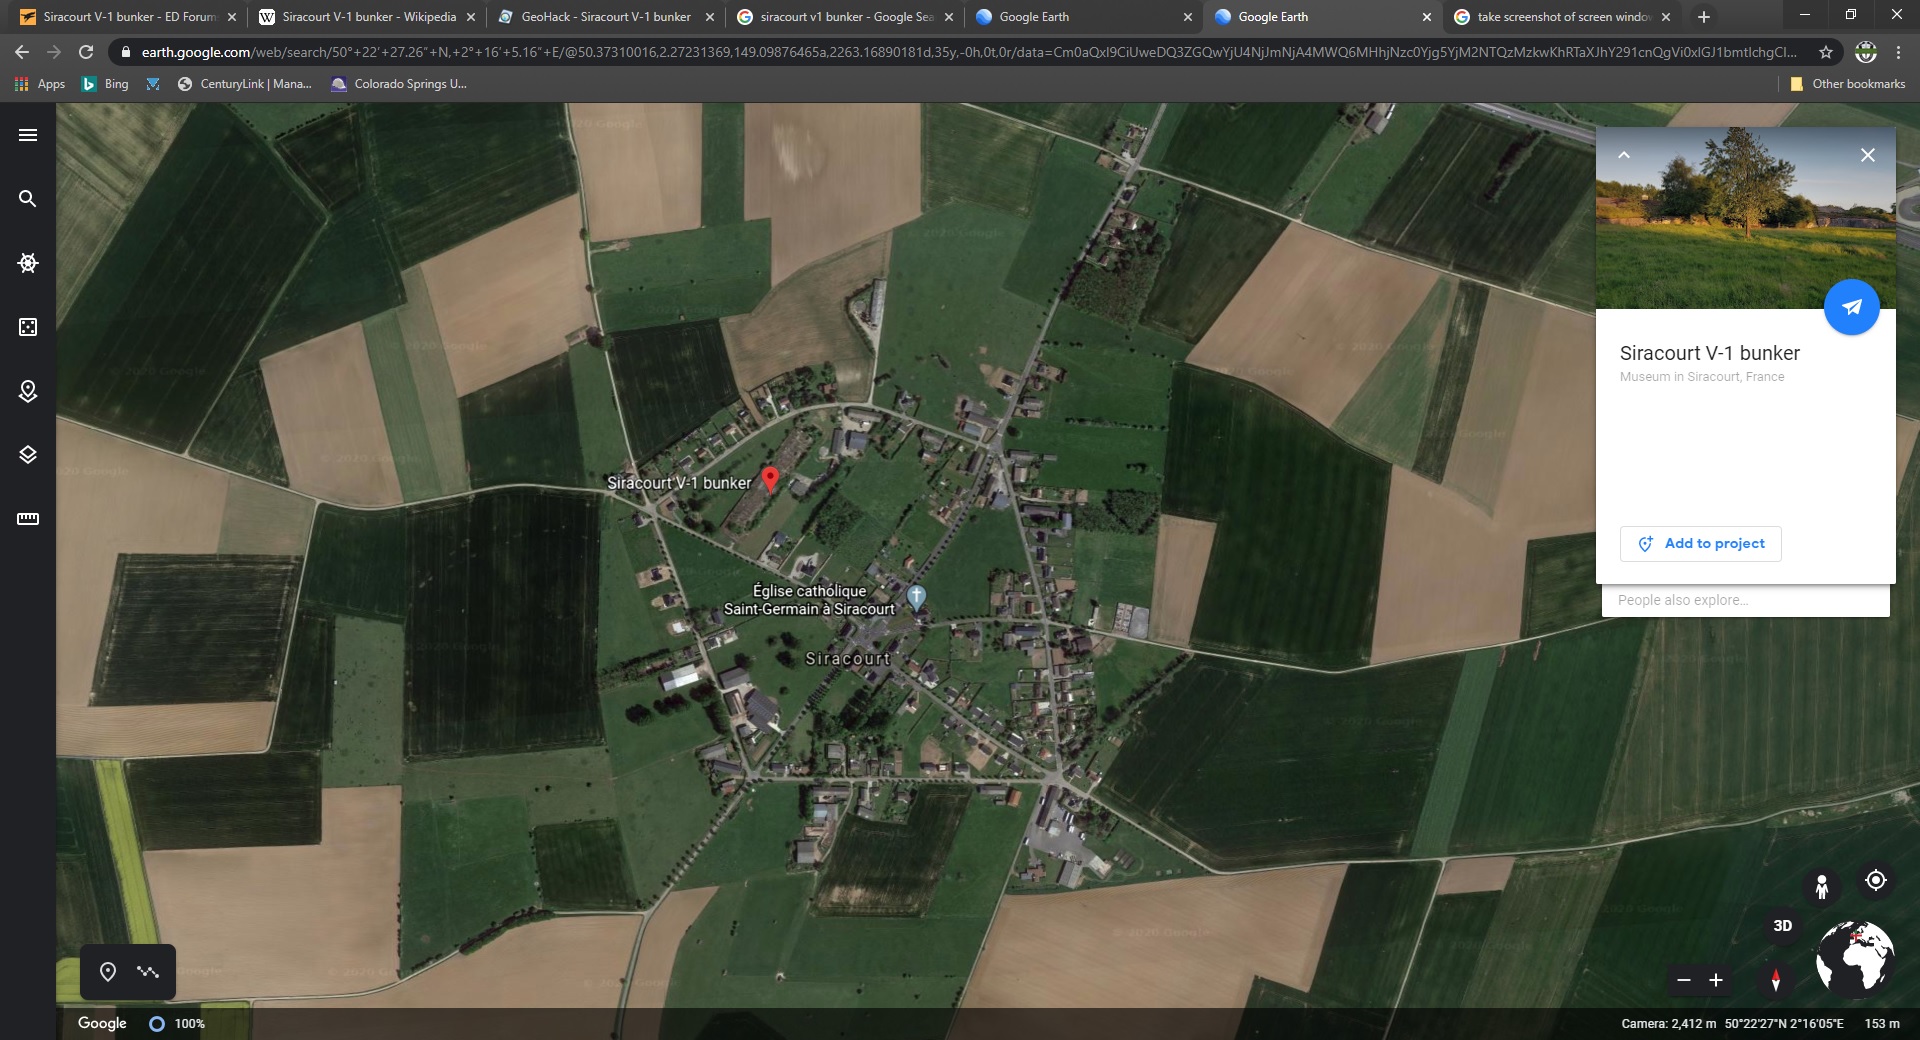Click the Pegman Street View icon
The image size is (1920, 1040).
point(1822,887)
